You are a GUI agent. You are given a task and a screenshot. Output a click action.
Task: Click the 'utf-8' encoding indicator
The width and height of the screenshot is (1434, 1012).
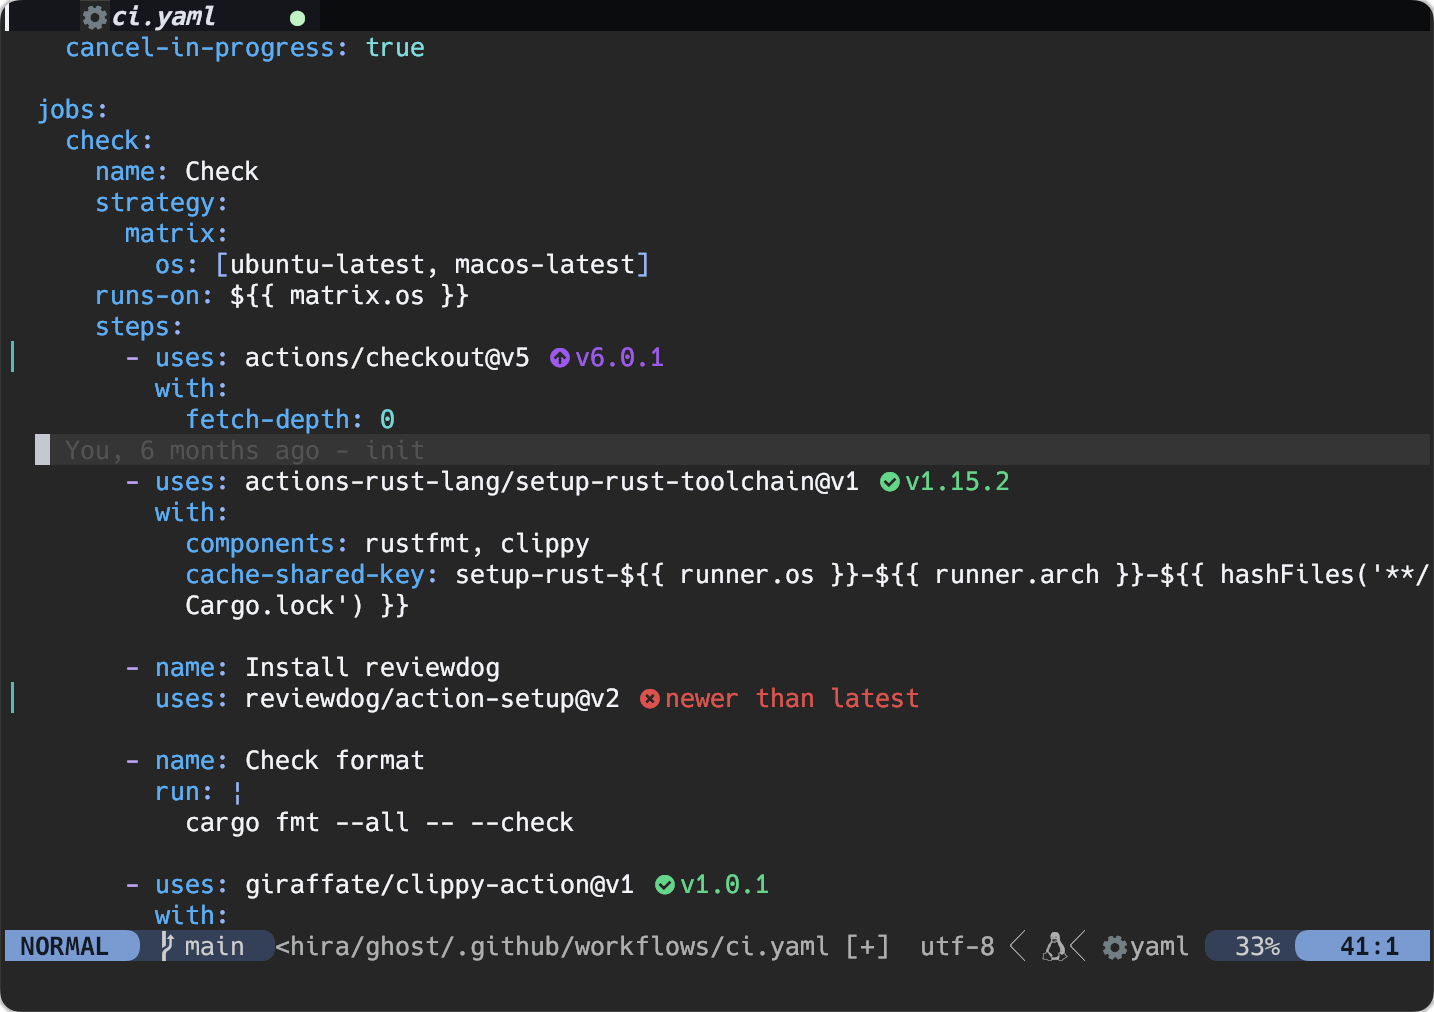957,946
